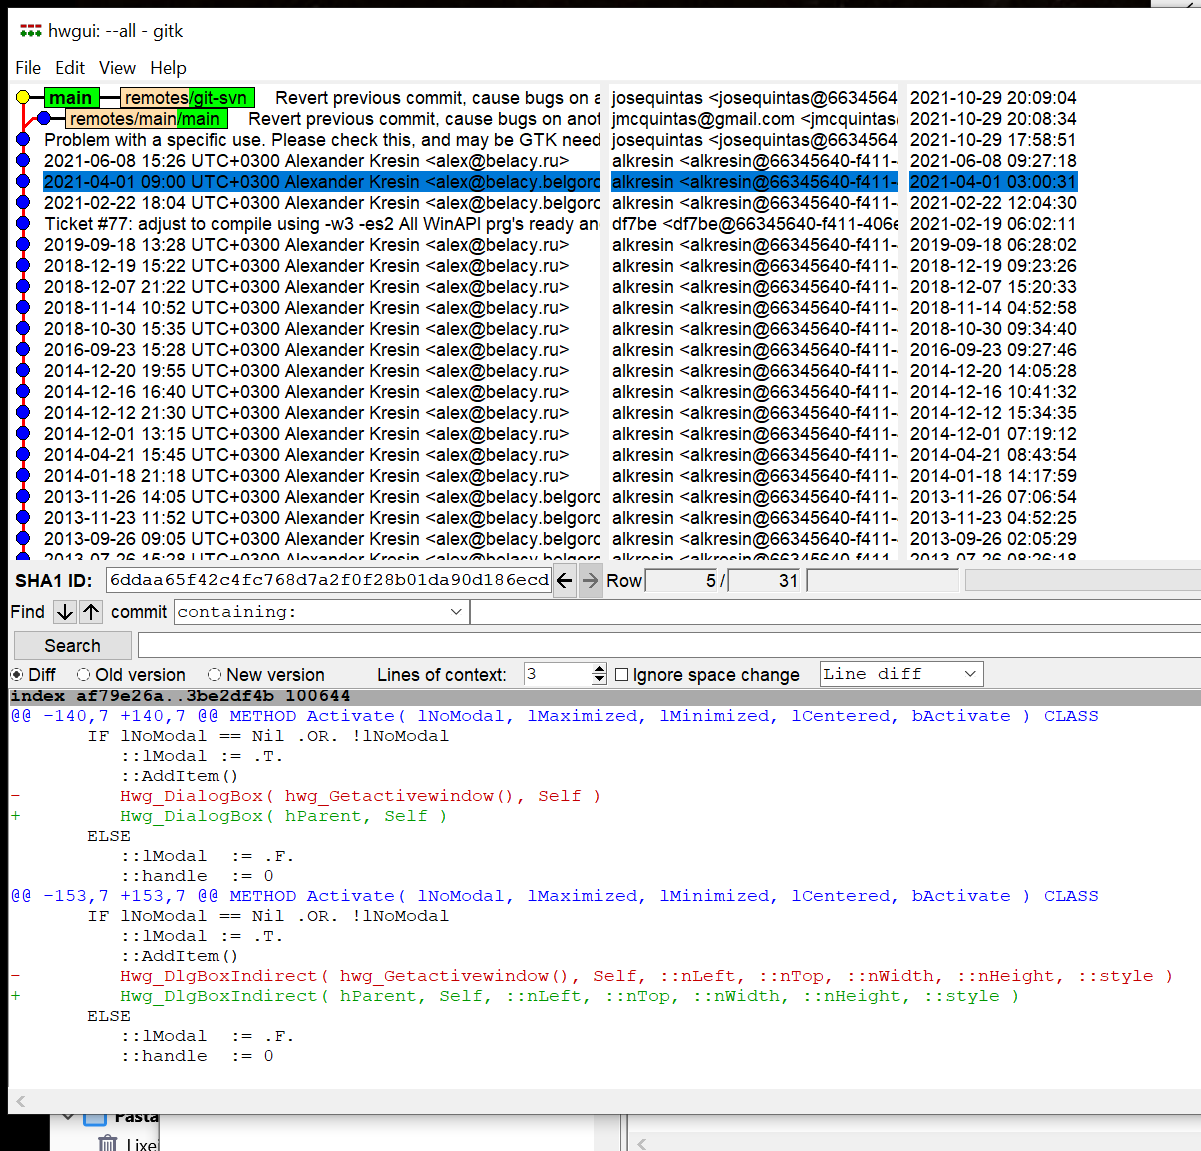The width and height of the screenshot is (1201, 1151).
Task: Select the New version radio button
Action: coord(214,675)
